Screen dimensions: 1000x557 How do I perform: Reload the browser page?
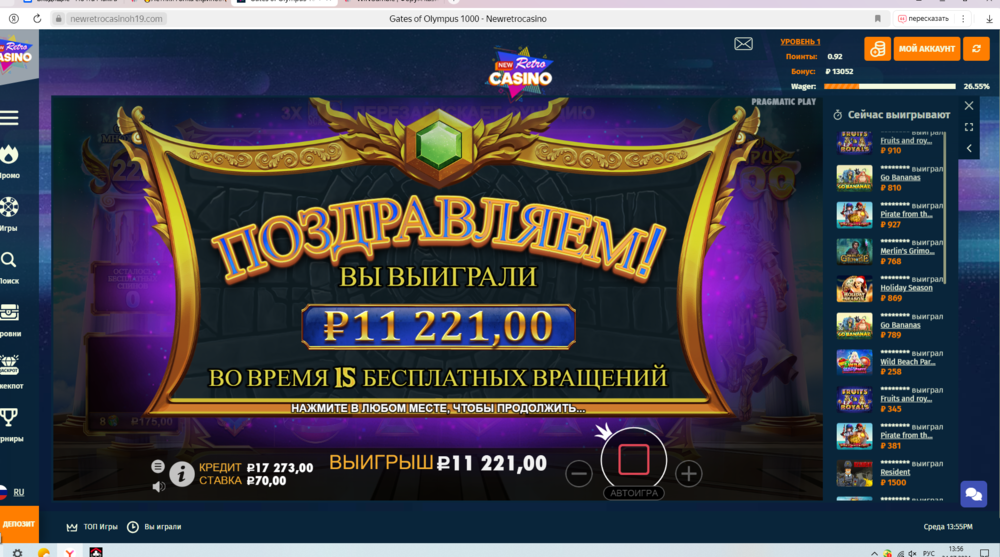point(37,19)
